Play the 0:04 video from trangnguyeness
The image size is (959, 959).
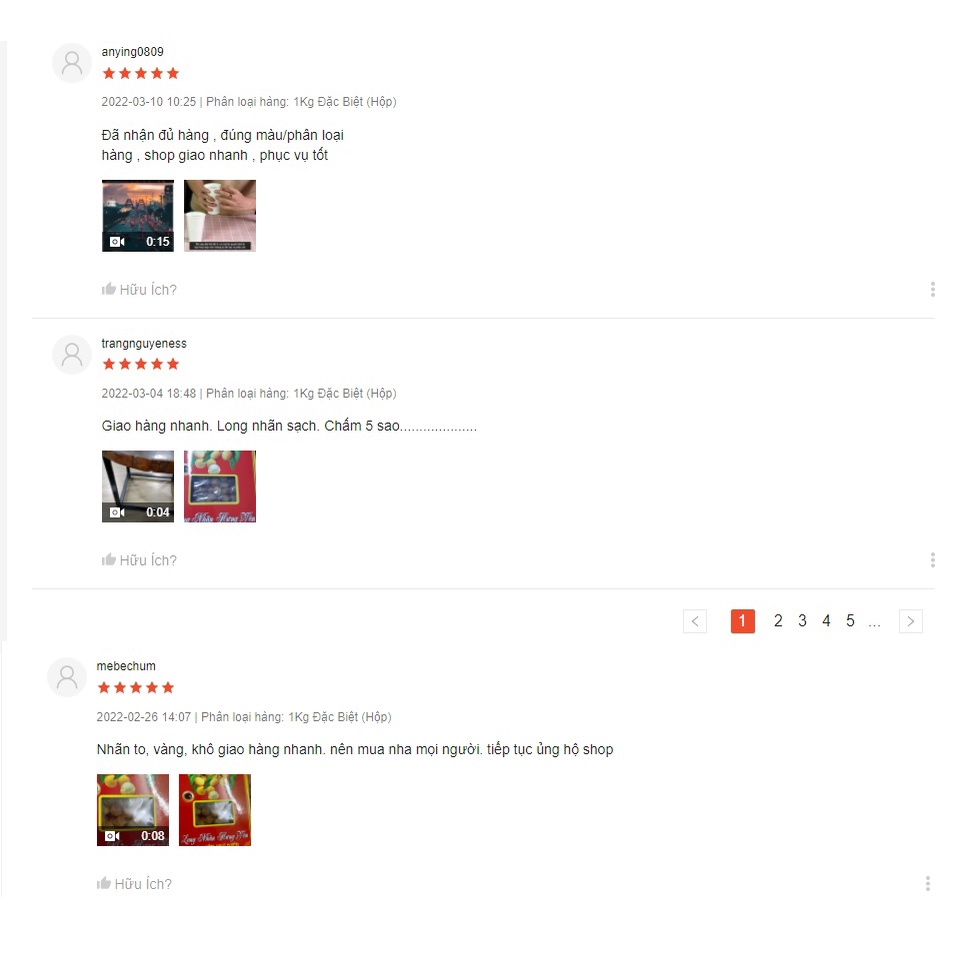[x=138, y=487]
